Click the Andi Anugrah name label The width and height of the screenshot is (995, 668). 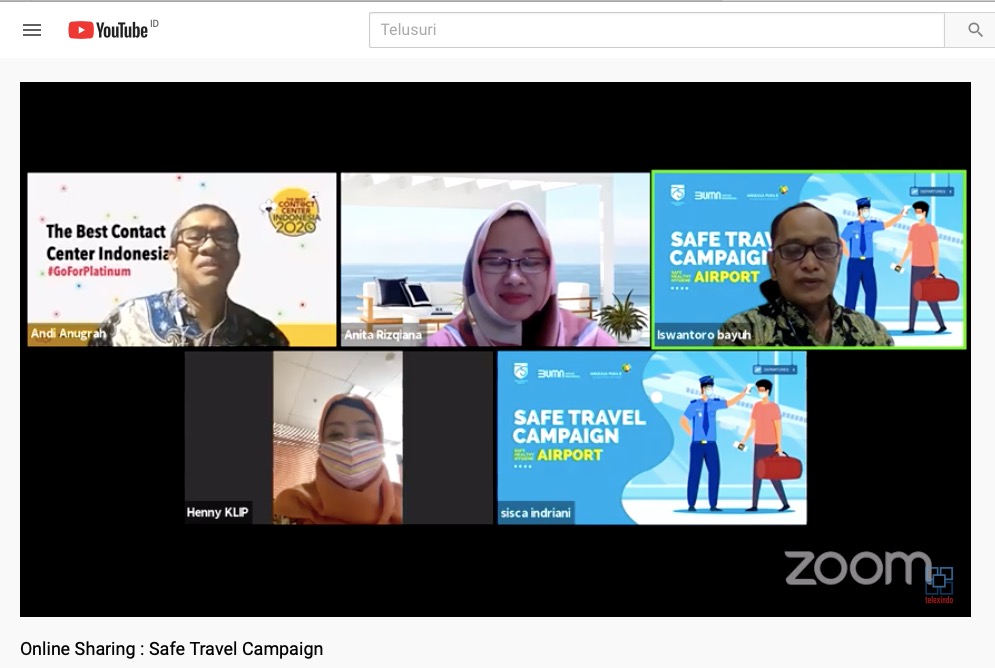coord(68,334)
